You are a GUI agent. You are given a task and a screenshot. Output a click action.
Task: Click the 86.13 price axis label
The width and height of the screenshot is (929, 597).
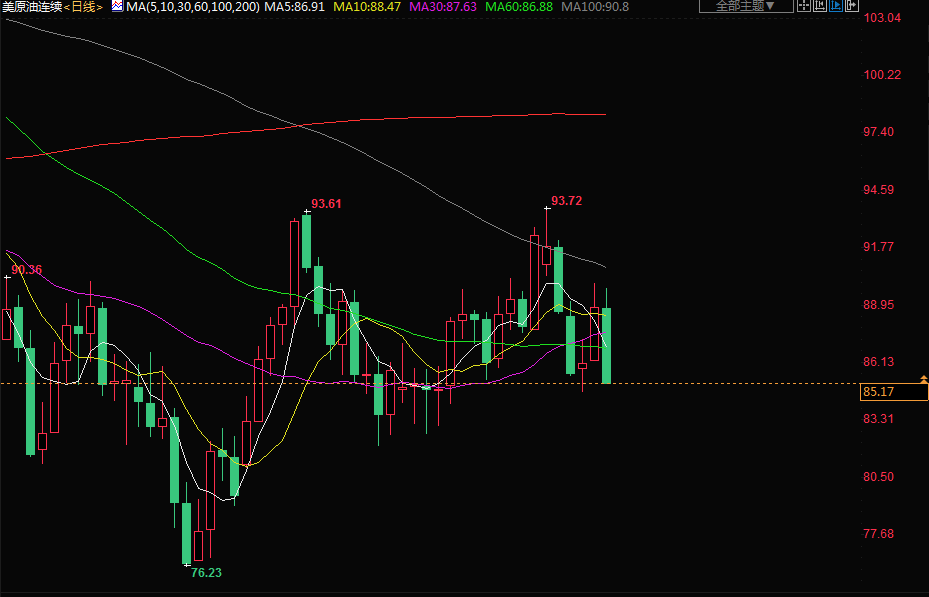[x=879, y=362]
